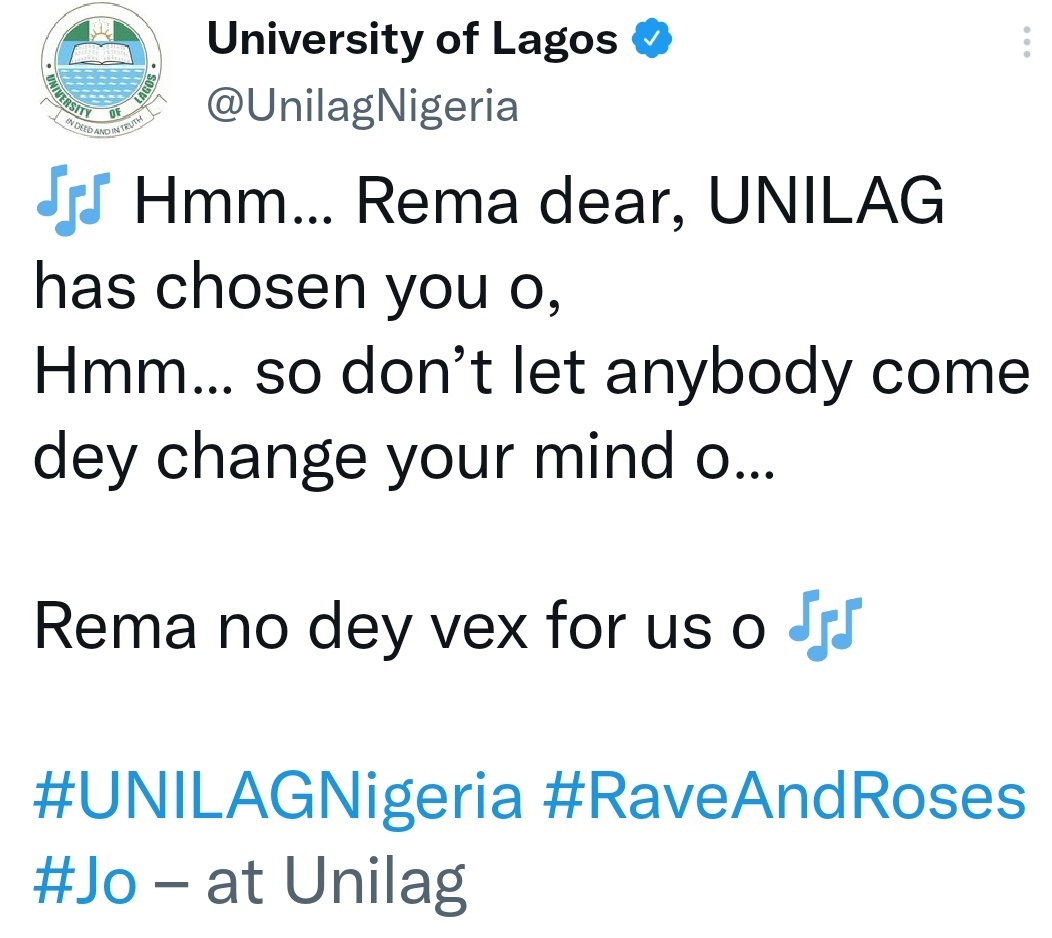
Task: Click the music notes emoji before "Hmm... Rema dear"
Action: (73, 207)
